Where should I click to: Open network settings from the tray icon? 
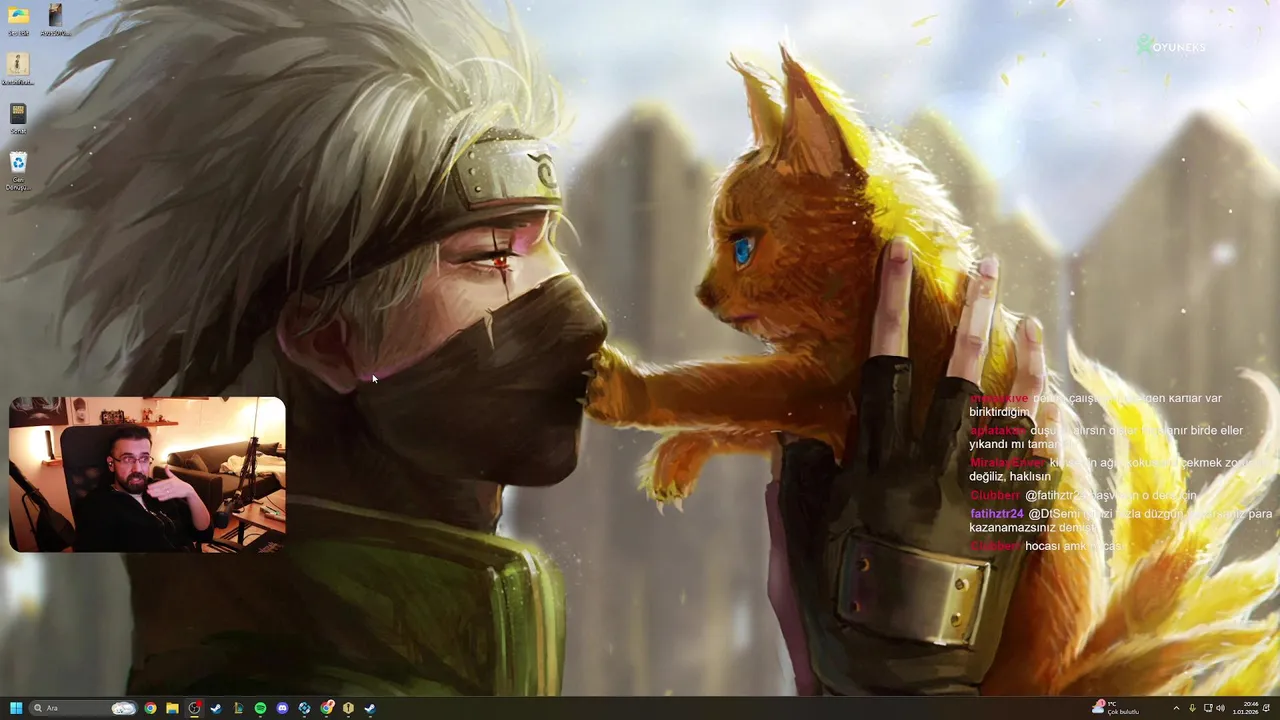[1207, 708]
